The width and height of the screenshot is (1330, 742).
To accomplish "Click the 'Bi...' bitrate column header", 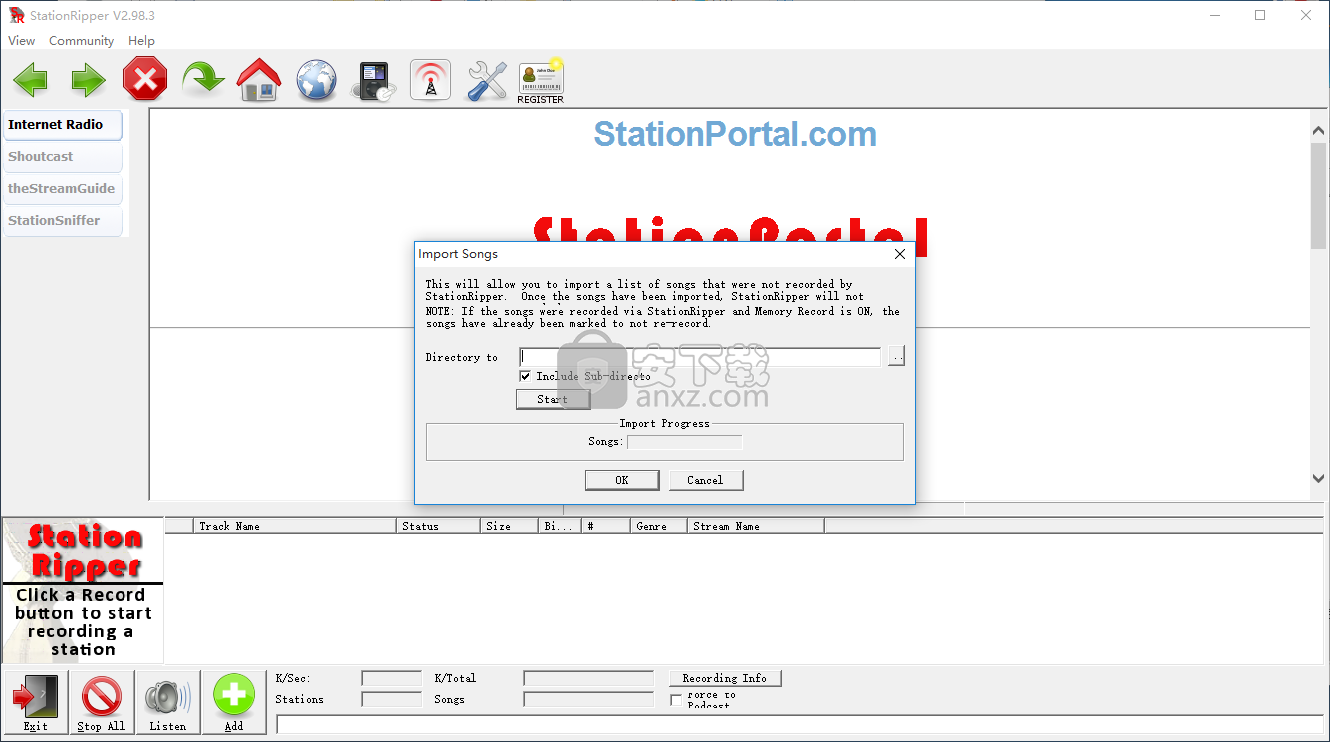I will point(560,526).
